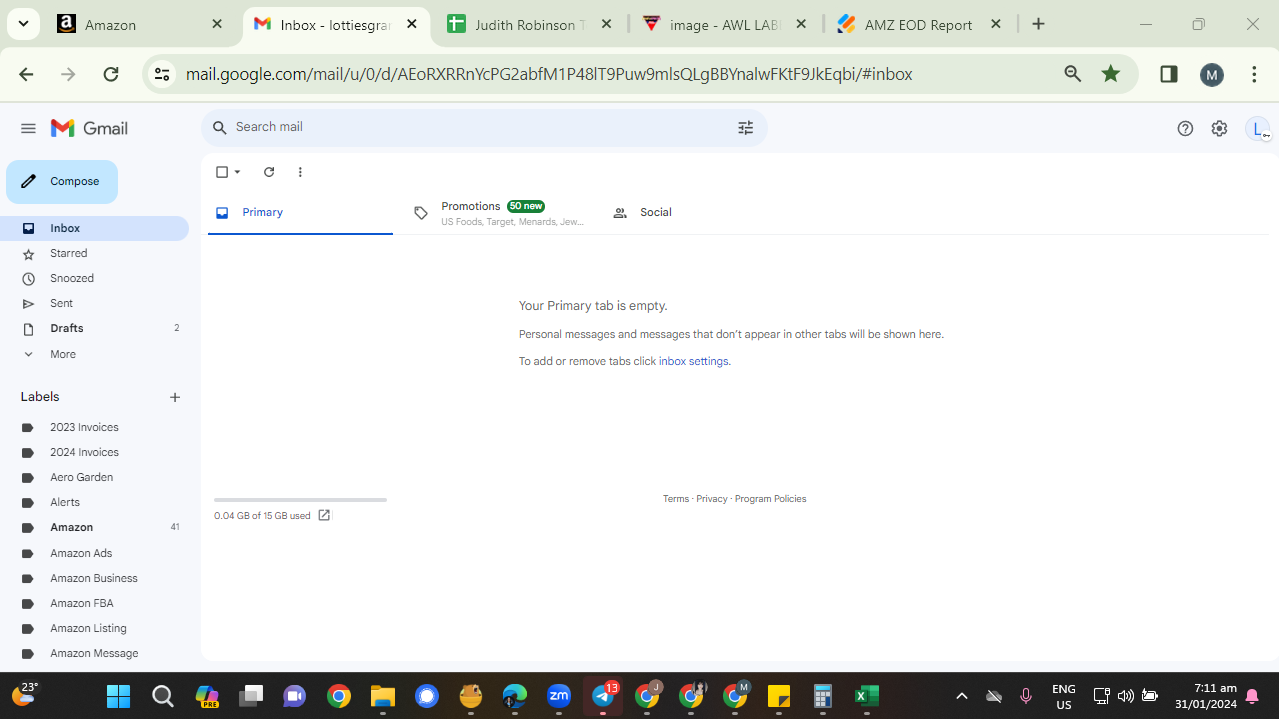Switch to the Primary tab

300,212
